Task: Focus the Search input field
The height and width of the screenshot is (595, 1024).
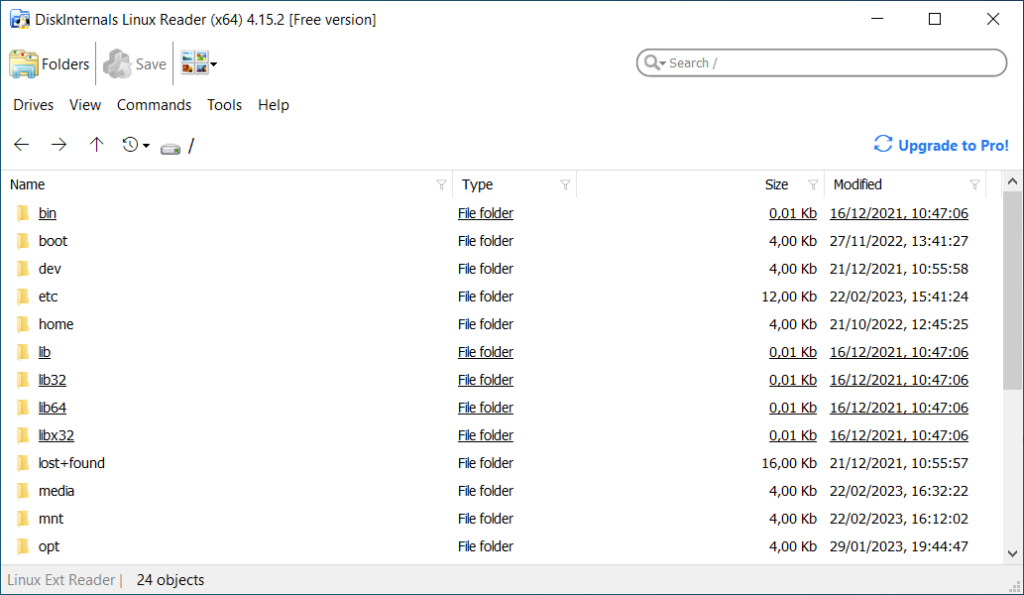Action: pos(822,63)
